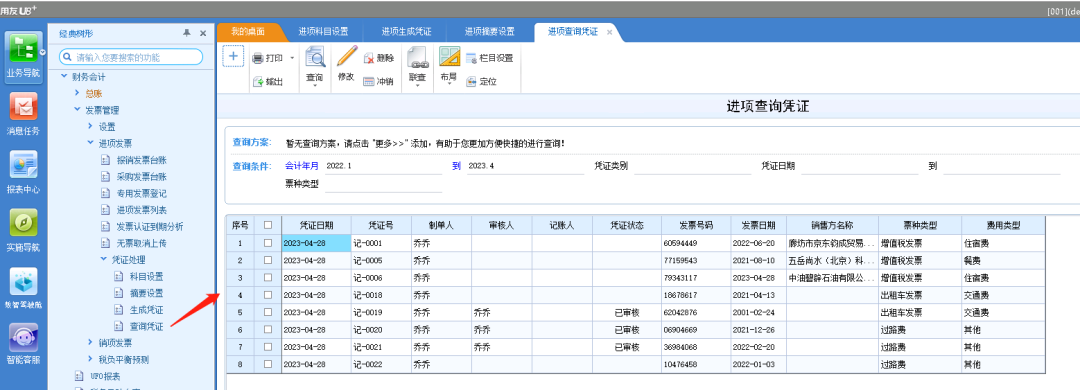Viewport: 1080px width, 390px height.
Task: Open the 消息任务 sidebar icon
Action: 23,114
